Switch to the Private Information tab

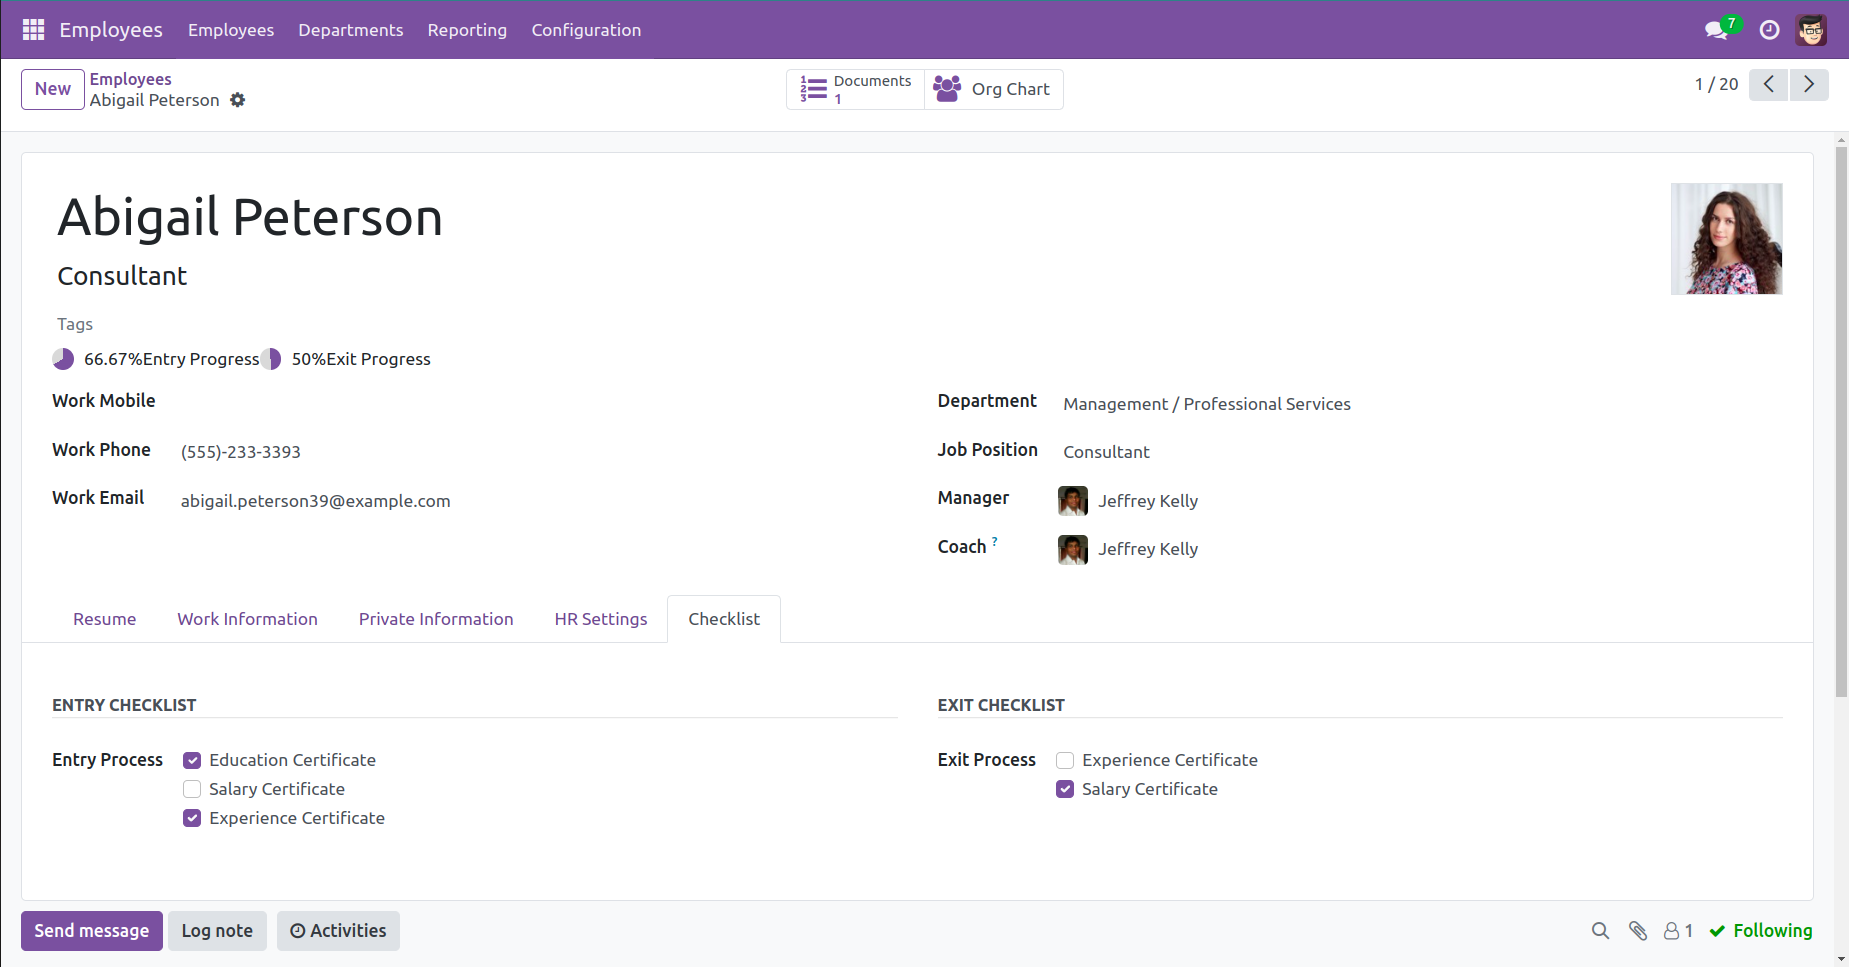(x=436, y=619)
